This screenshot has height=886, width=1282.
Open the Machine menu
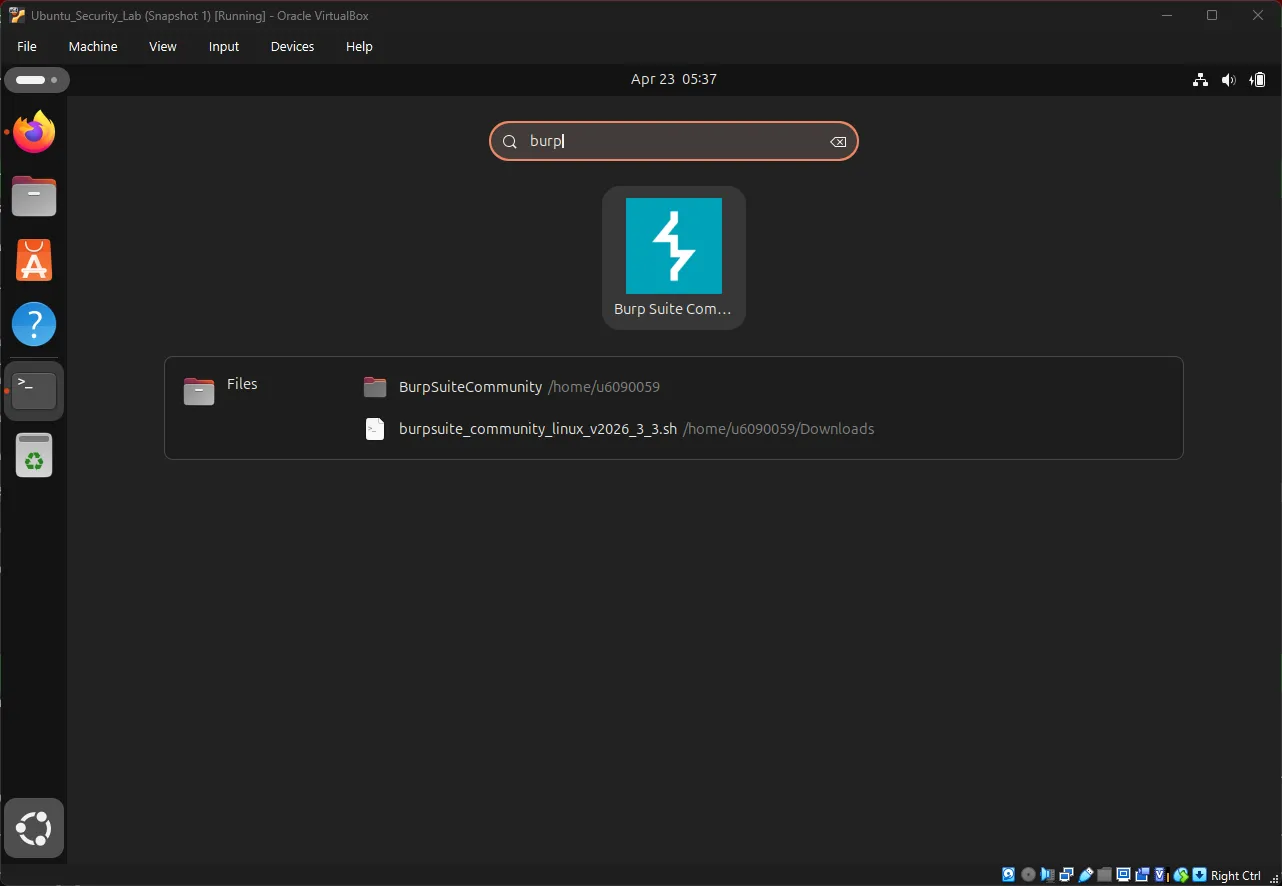tap(92, 46)
